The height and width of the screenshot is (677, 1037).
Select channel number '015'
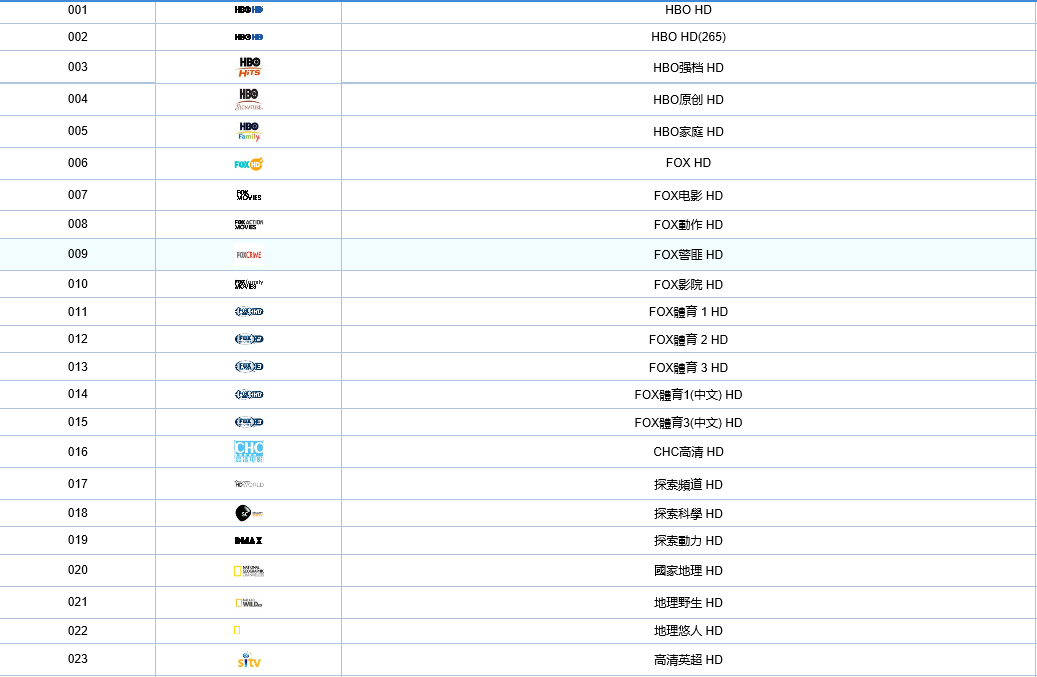click(77, 422)
